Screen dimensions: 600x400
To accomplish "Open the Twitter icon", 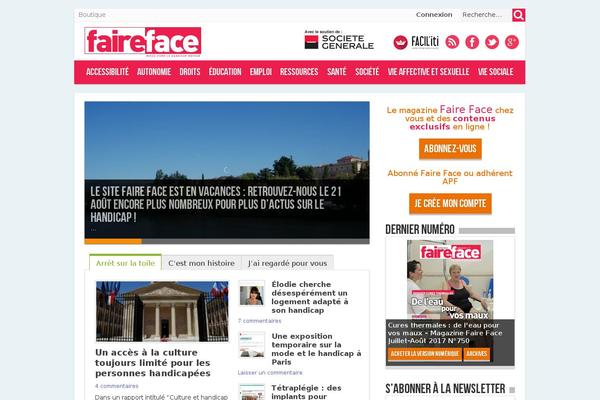I will point(492,42).
